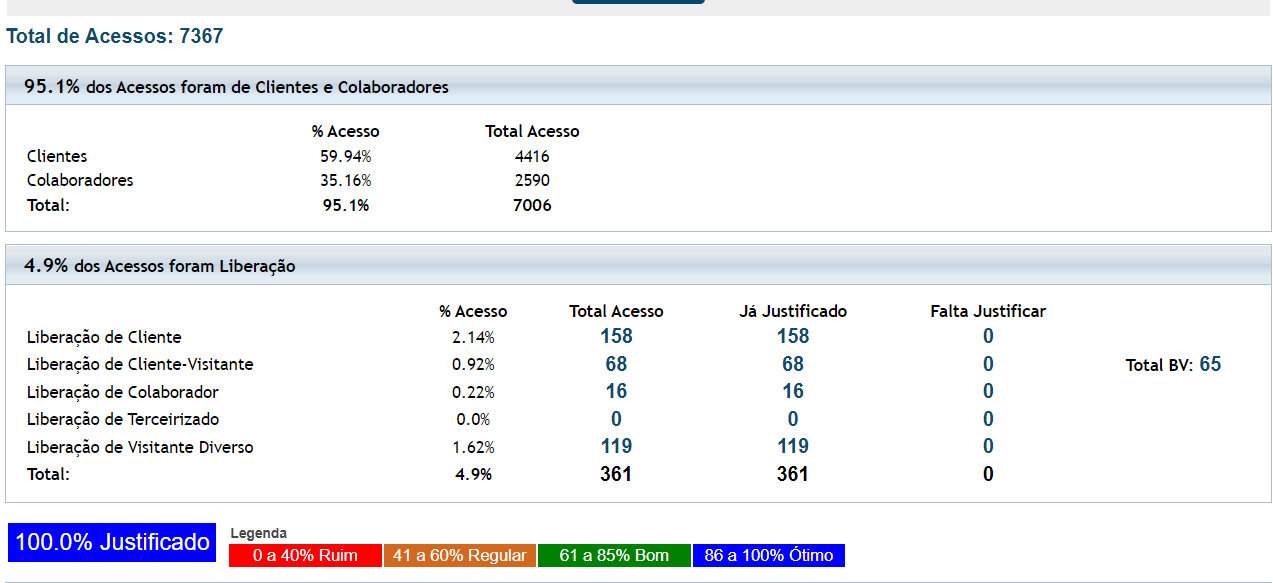This screenshot has height=583, width=1273.
Task: Collapse the "Acessos foram Liberação" panel header
Action: point(638,266)
